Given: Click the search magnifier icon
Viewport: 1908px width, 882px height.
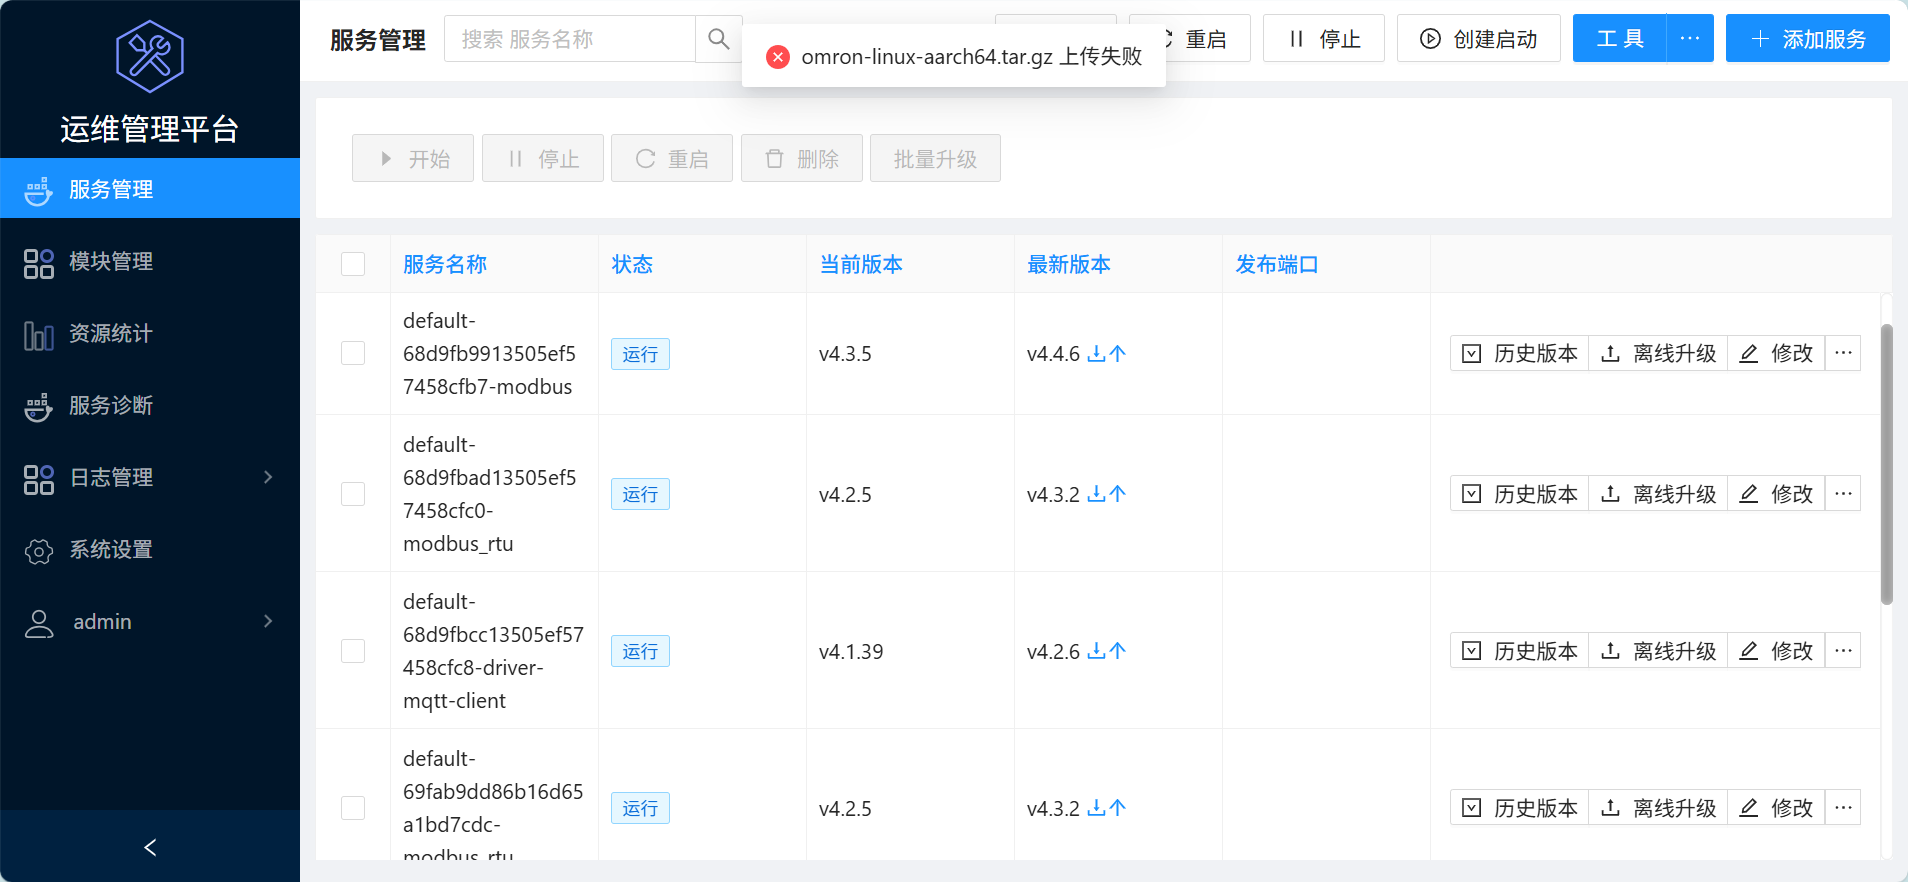Looking at the screenshot, I should (718, 39).
